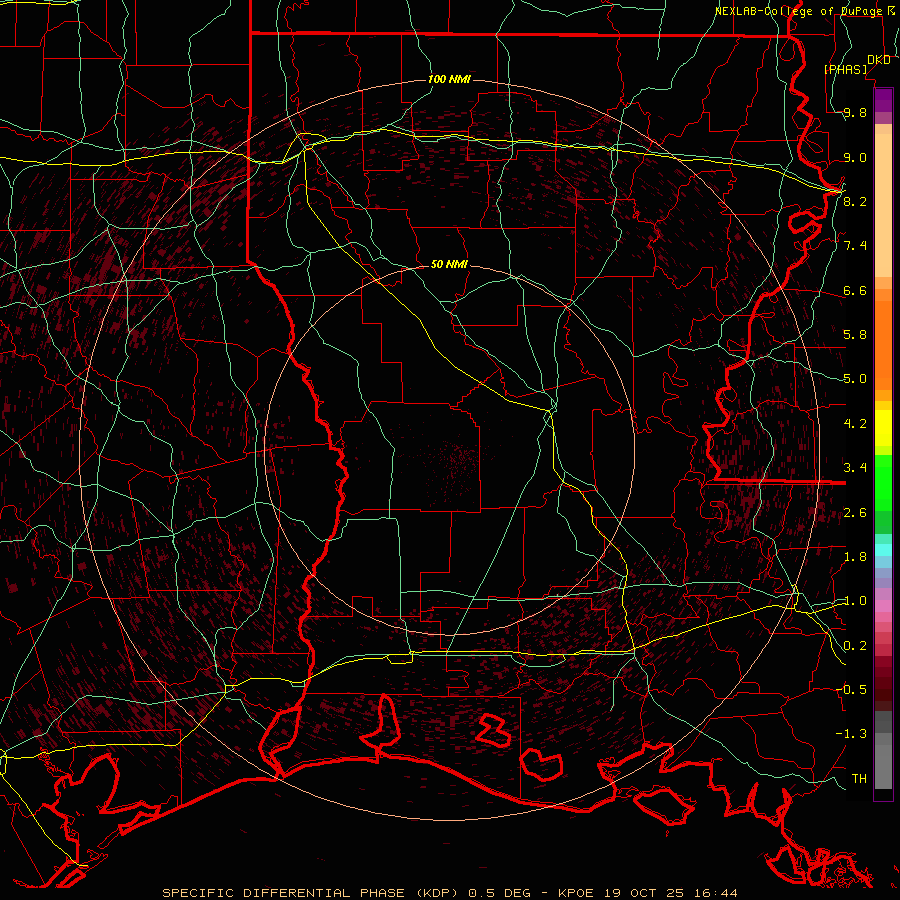Click the 1.0 scale value
The width and height of the screenshot is (900, 900).
click(x=855, y=601)
